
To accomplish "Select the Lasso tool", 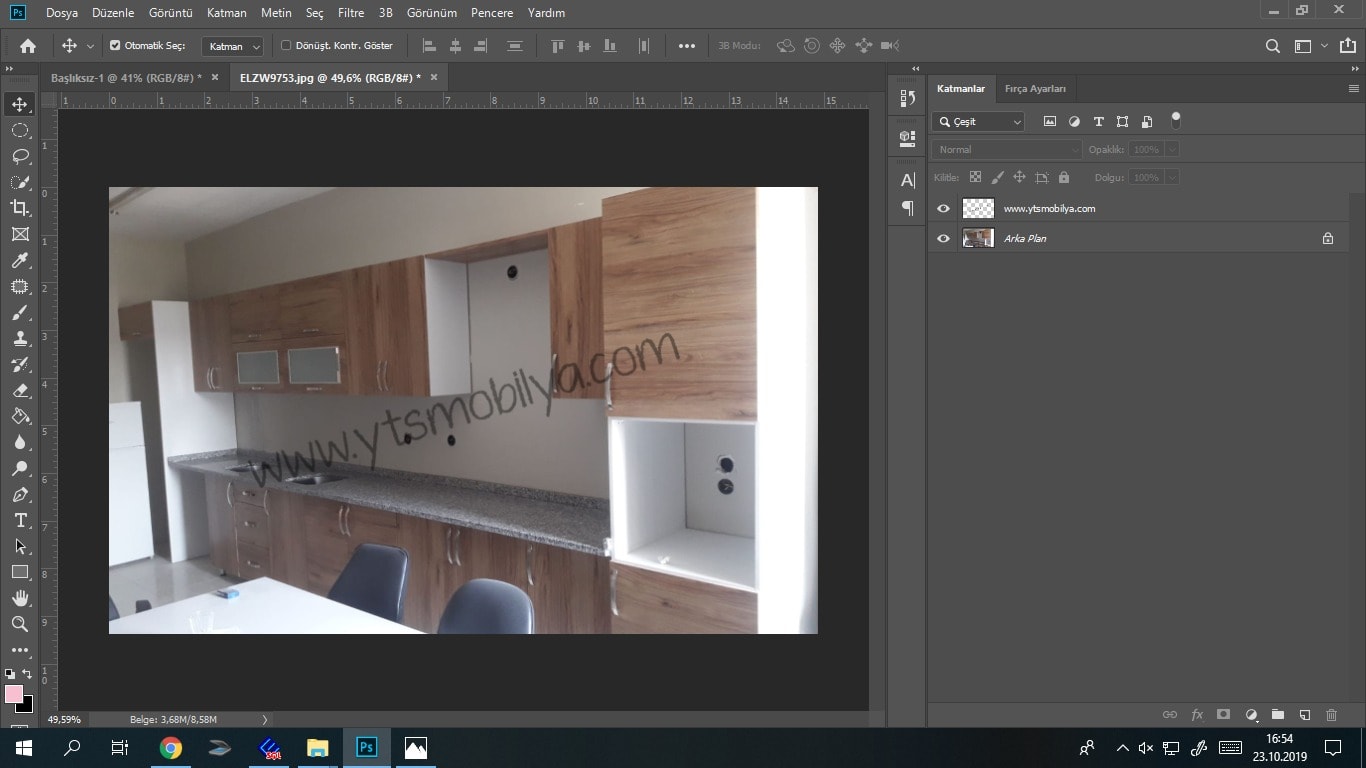I will 20,157.
